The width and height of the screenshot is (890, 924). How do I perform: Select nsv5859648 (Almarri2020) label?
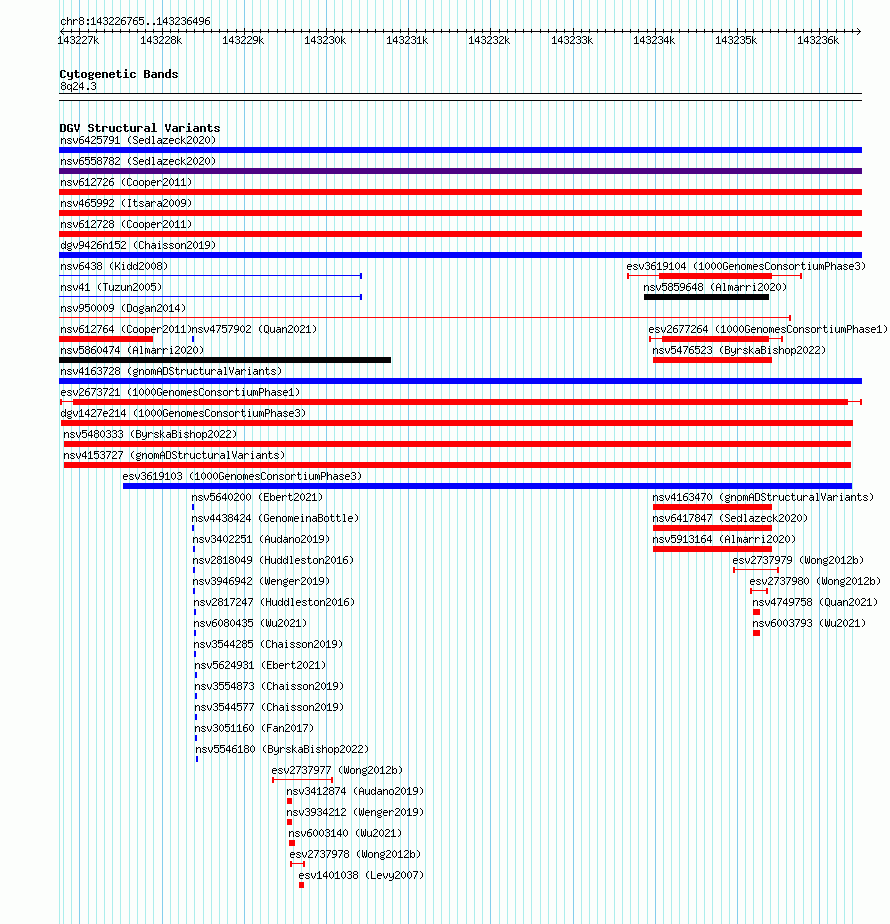pos(715,288)
